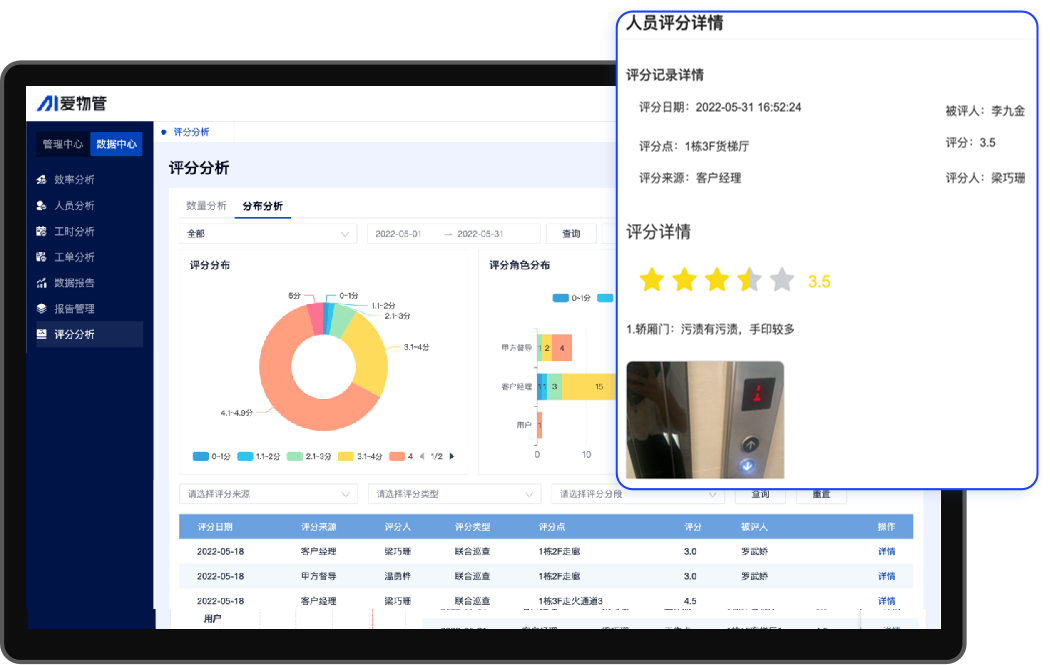This screenshot has height=665, width=1050.
Task: Click the half-filled star in 评分详情
Action: (749, 279)
